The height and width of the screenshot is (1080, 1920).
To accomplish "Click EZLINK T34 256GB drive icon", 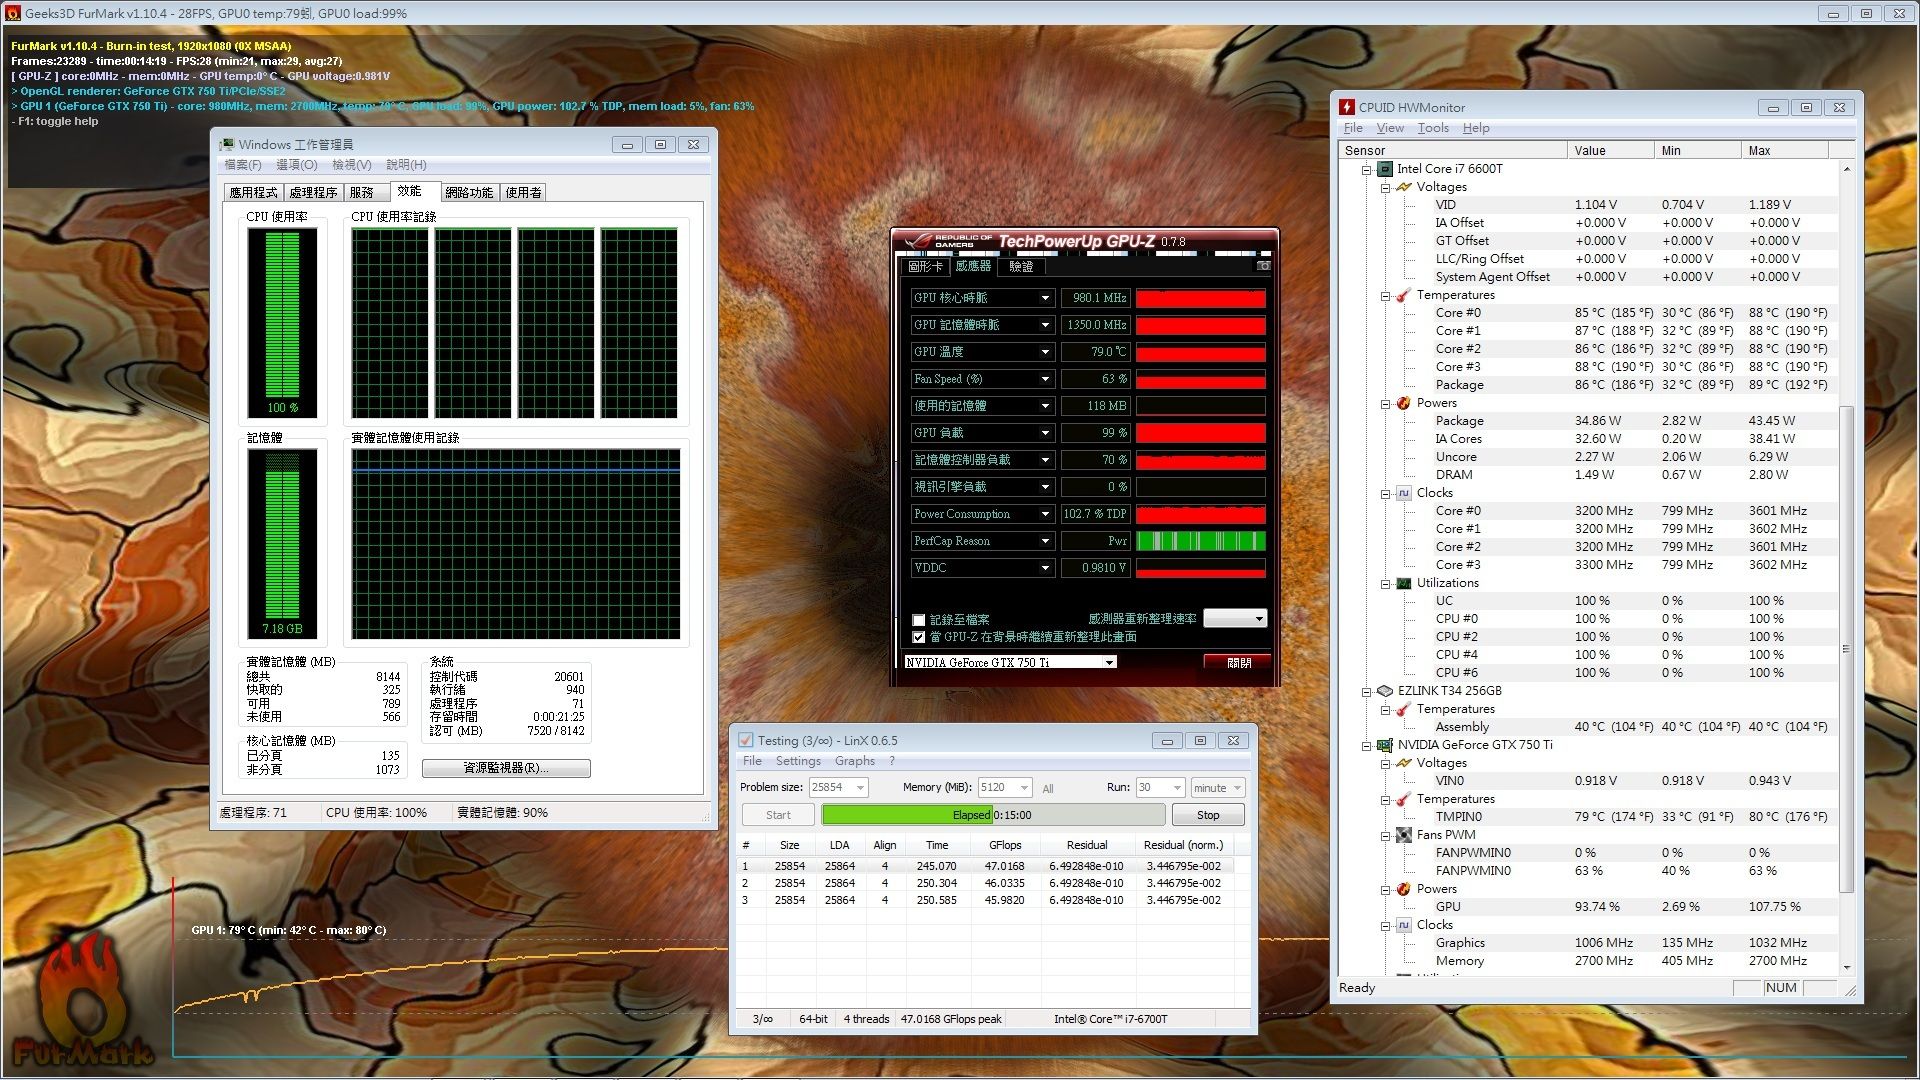I will [x=1385, y=691].
